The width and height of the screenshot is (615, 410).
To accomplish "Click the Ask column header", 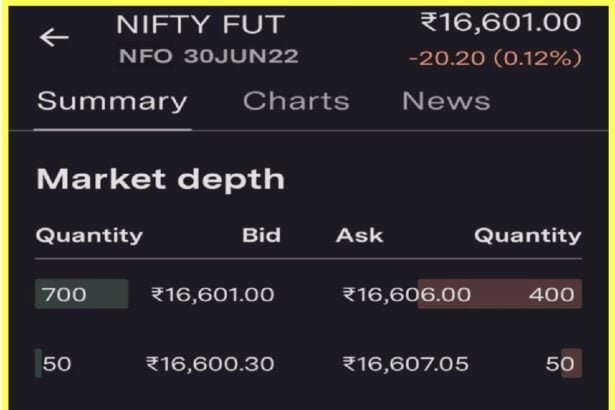I will tap(357, 236).
